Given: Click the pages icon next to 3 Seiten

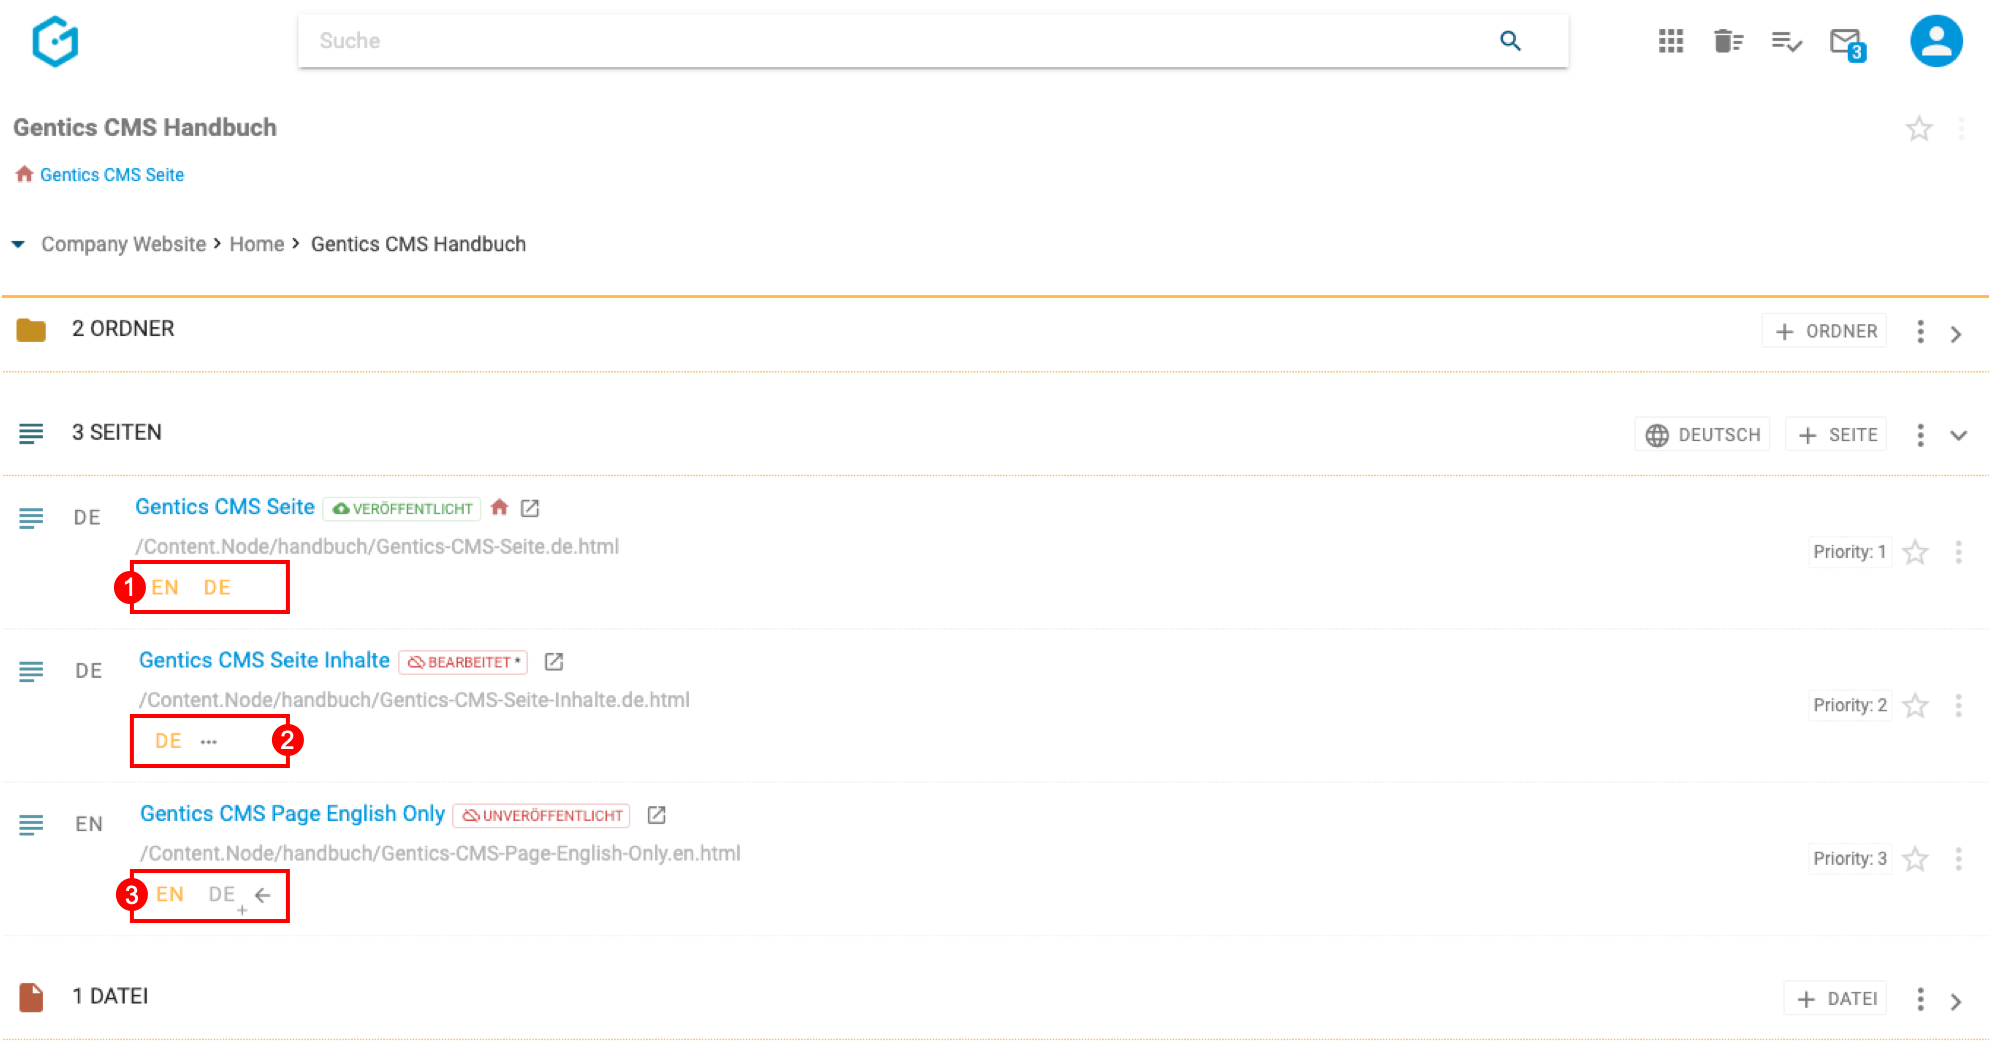Looking at the screenshot, I should pos(31,433).
